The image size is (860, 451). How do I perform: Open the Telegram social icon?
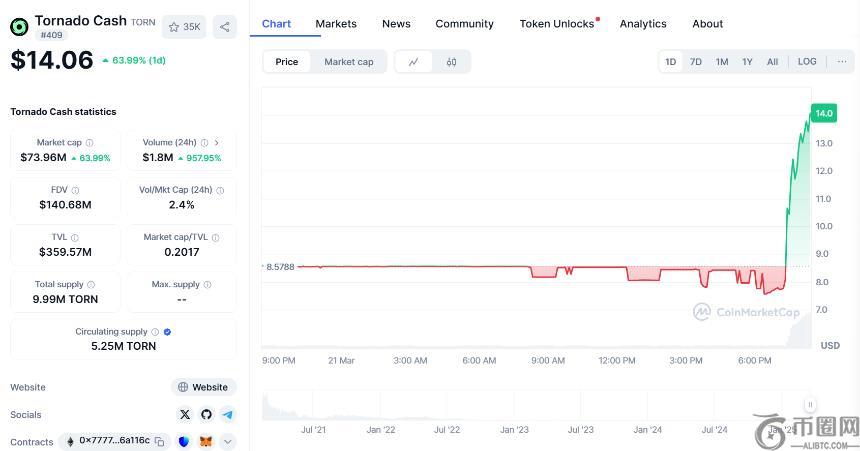[227, 414]
